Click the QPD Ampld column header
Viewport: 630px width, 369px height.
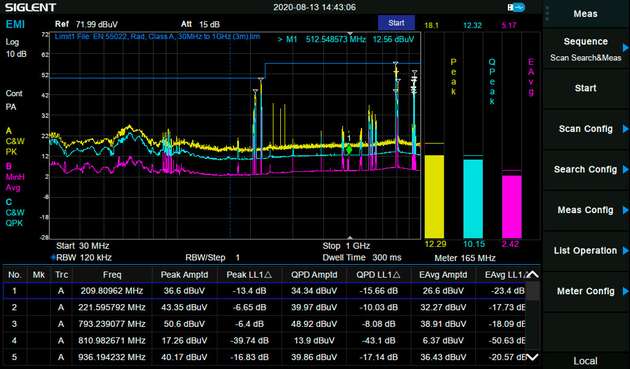tap(314, 275)
